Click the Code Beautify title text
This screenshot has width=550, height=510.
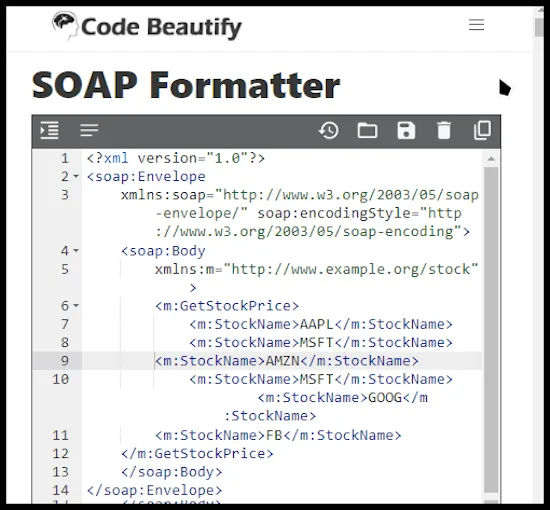[x=161, y=27]
